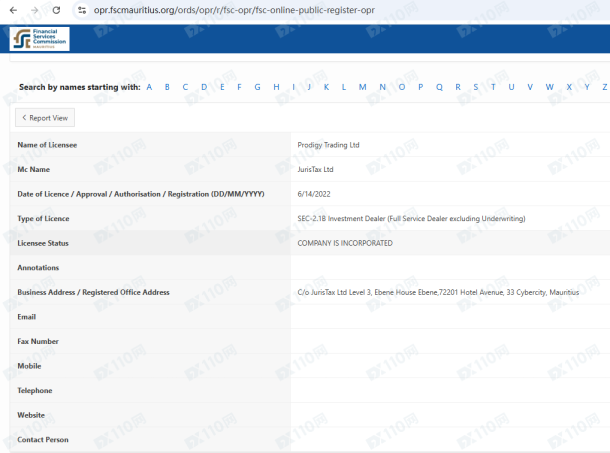
Task: Click the address bar URL
Action: tap(230, 9)
